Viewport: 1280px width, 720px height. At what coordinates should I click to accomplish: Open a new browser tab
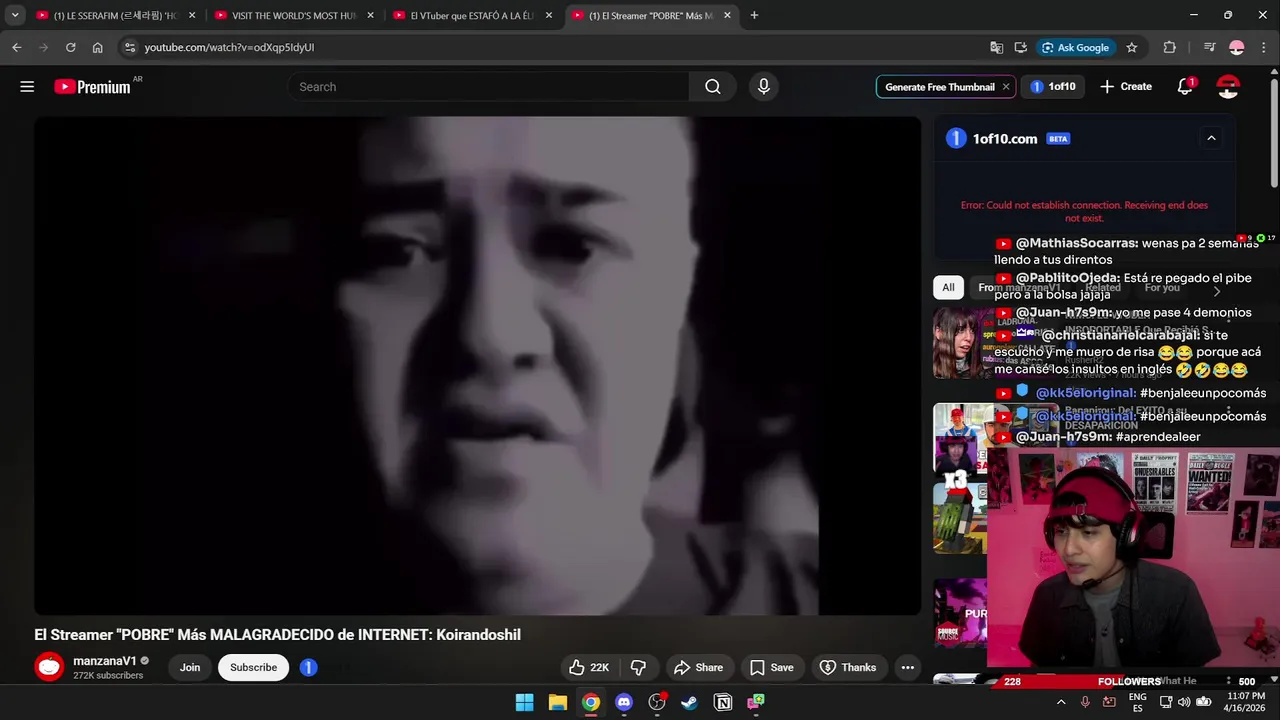pos(754,15)
